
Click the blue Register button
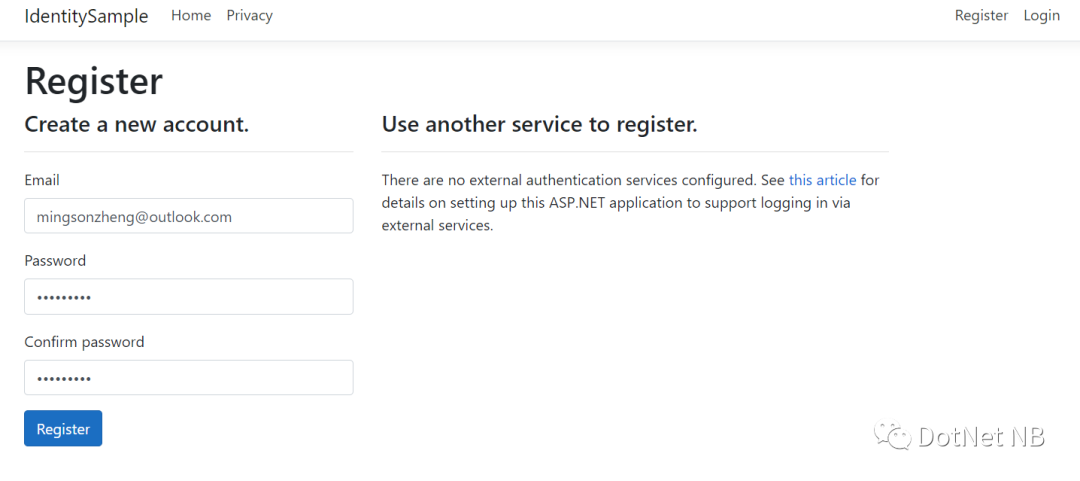(x=63, y=429)
